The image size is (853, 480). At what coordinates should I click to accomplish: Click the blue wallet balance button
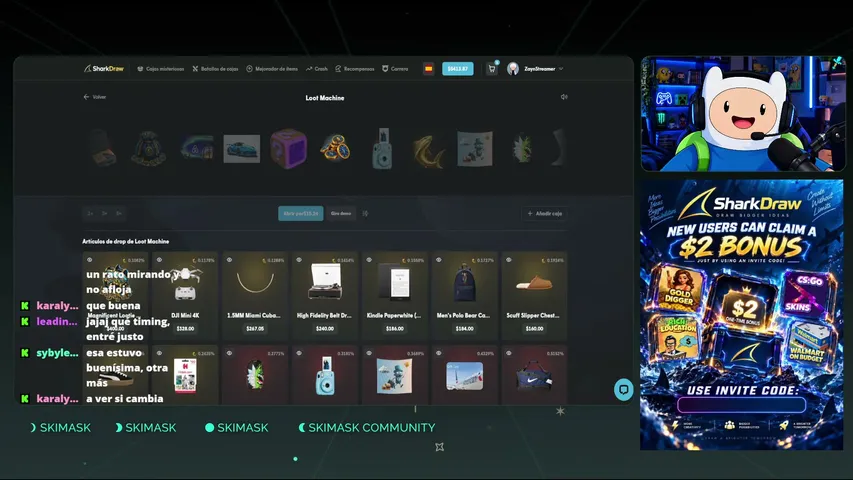point(458,69)
